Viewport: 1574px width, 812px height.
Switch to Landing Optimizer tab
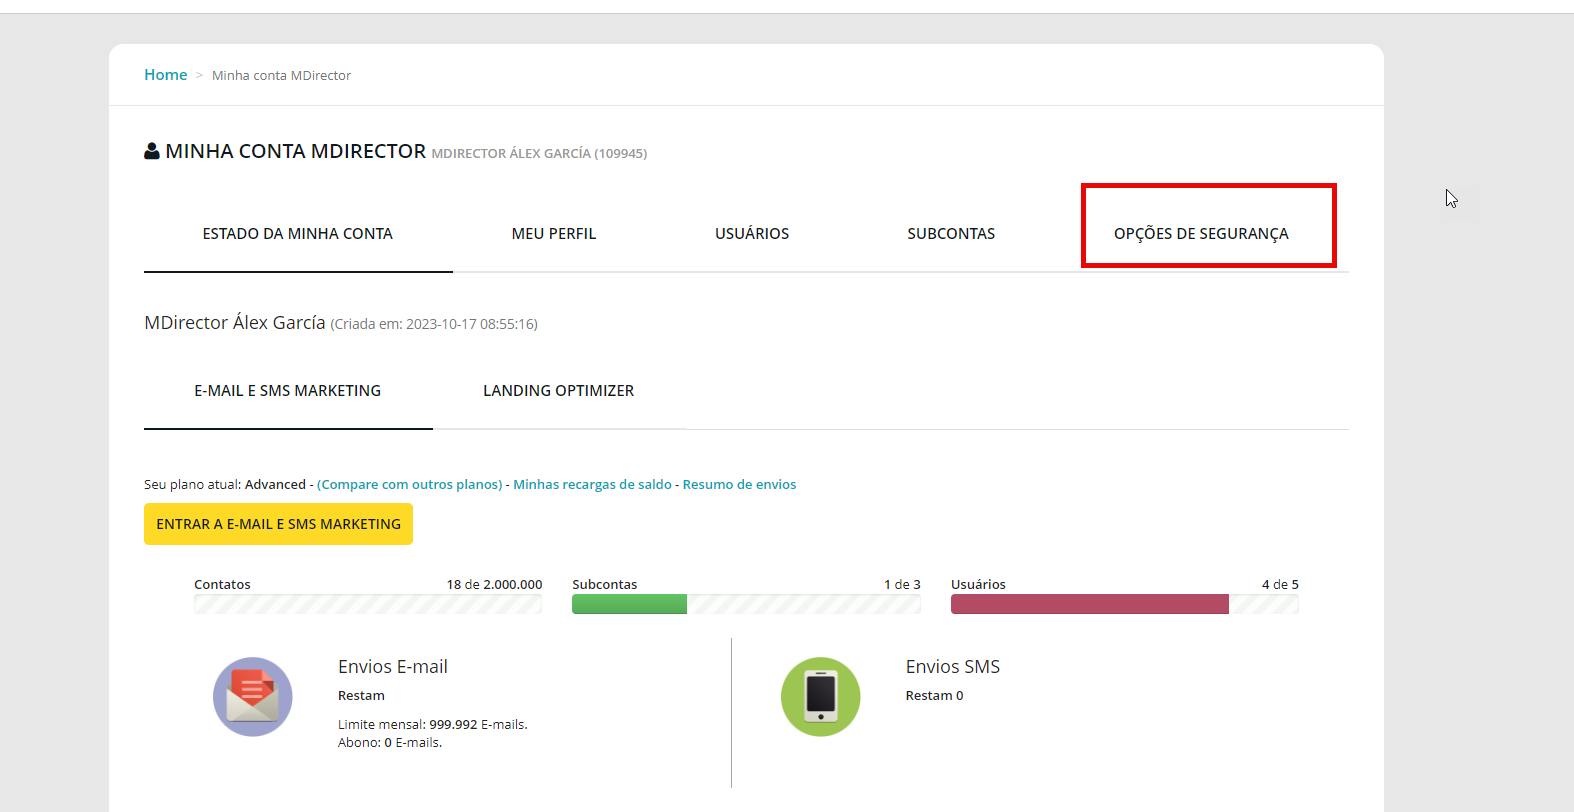[558, 391]
